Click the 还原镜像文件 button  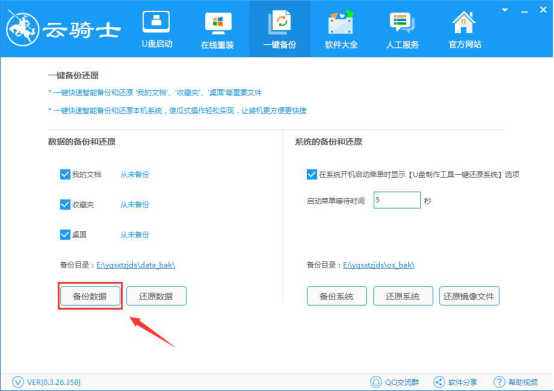tap(469, 296)
